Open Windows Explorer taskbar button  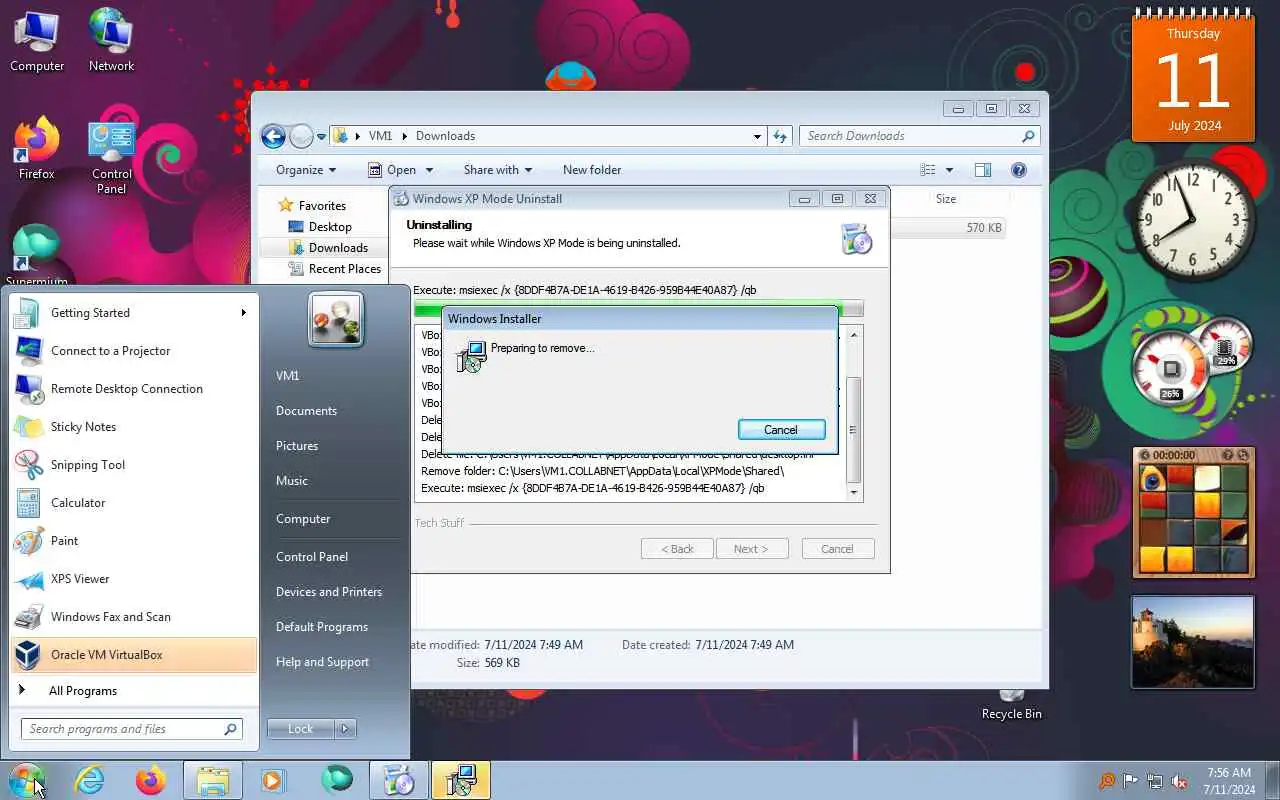pyautogui.click(x=212, y=780)
